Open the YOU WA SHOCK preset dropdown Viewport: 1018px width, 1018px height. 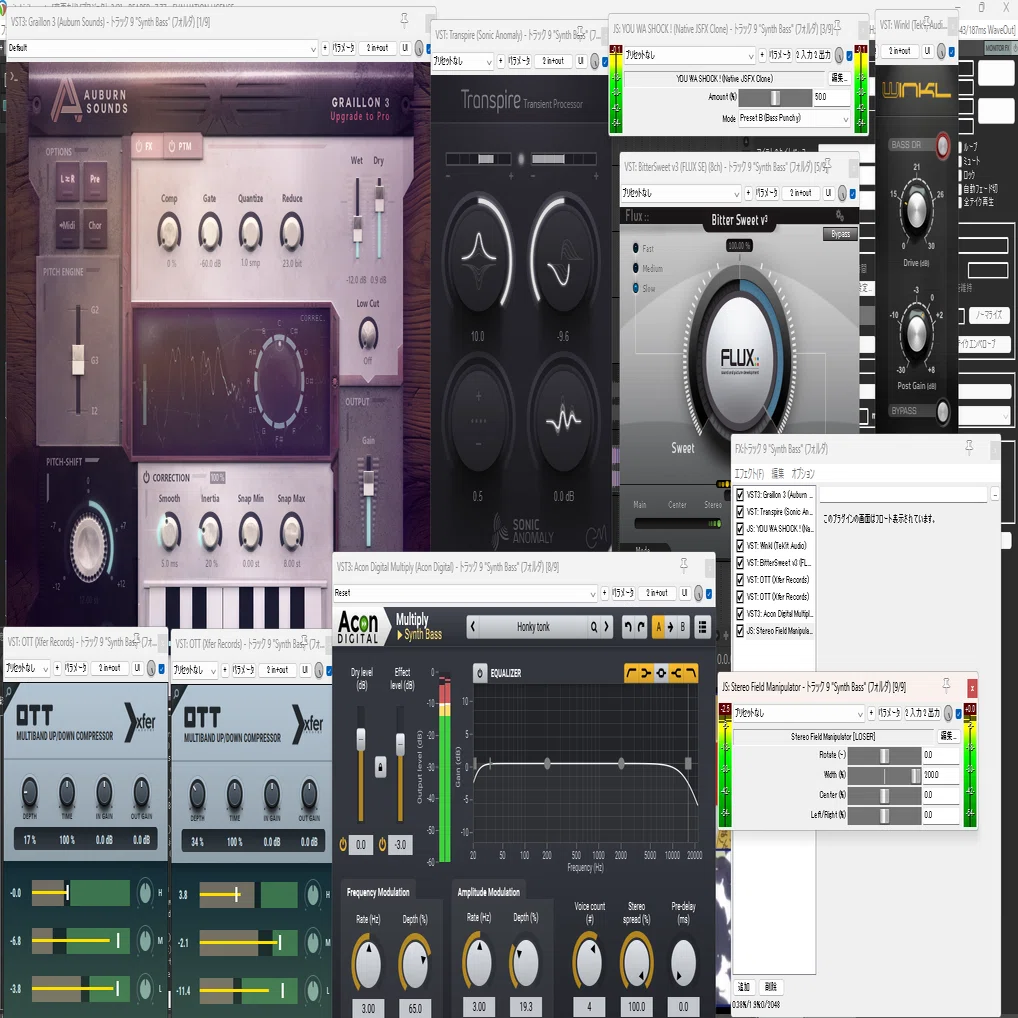[x=689, y=55]
